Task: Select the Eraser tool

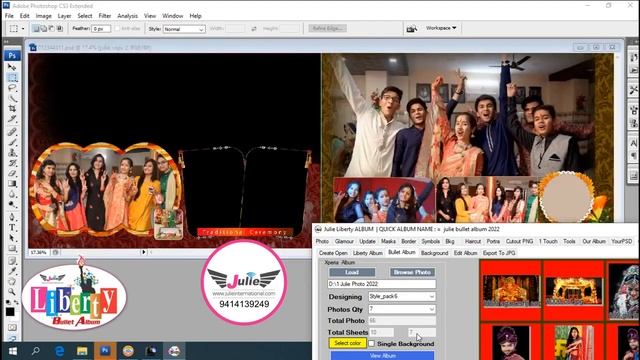Action: click(12, 173)
